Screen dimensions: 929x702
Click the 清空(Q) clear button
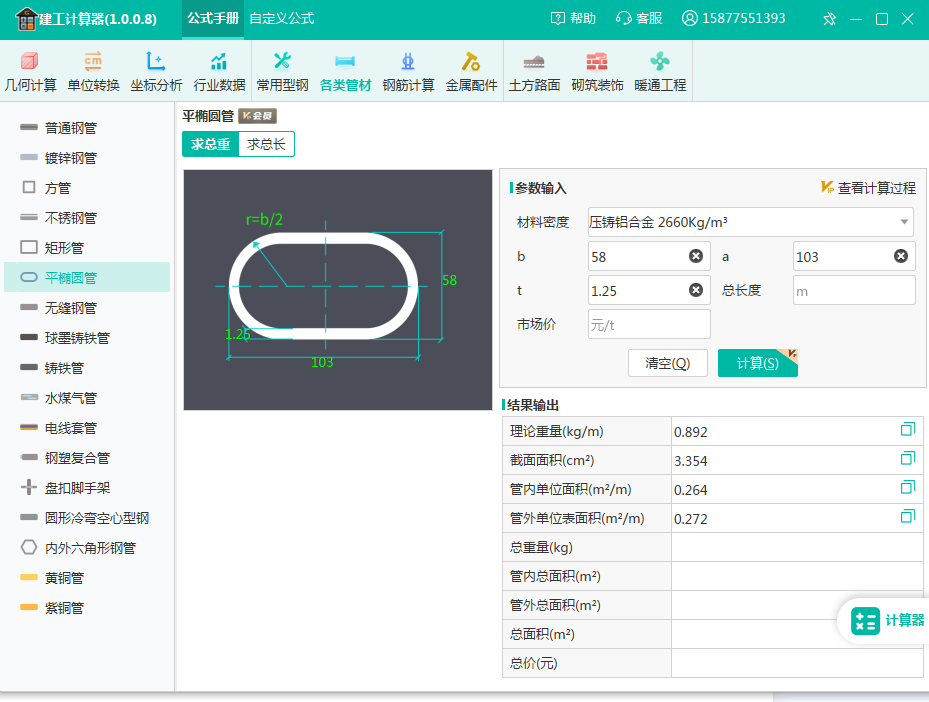668,363
